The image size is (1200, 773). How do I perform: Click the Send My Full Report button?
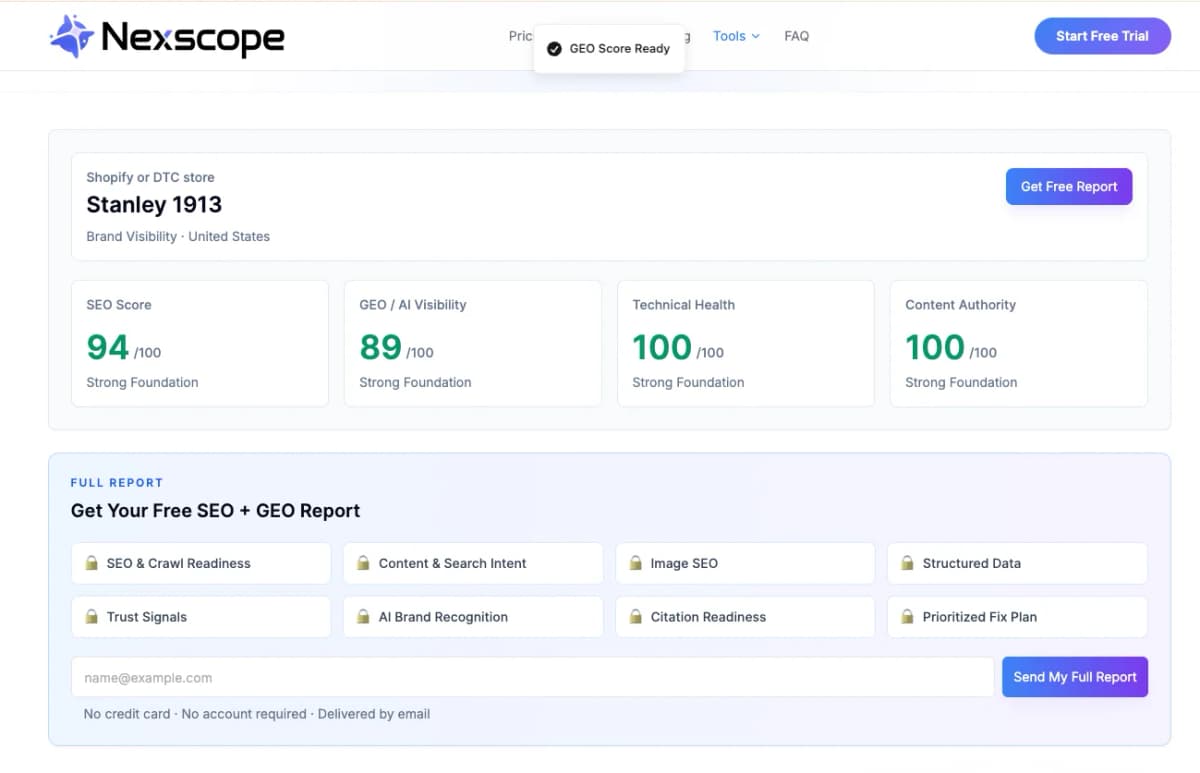[x=1075, y=677]
